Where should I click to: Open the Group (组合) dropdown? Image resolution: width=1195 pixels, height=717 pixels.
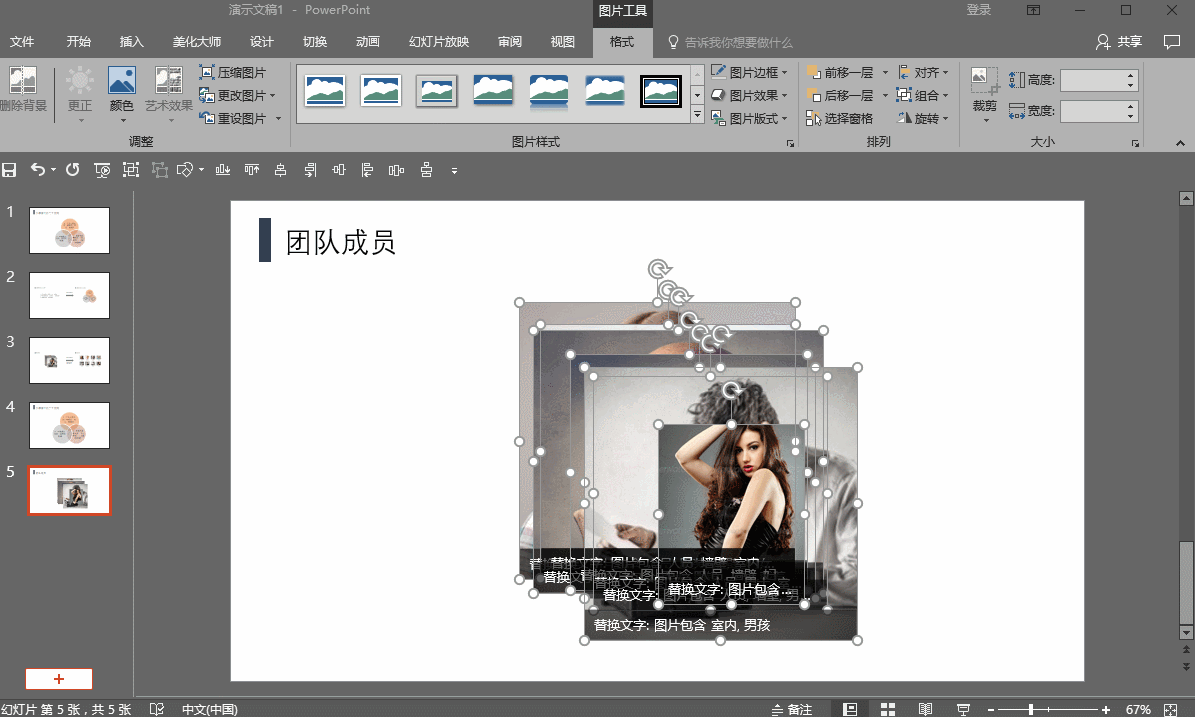tap(923, 95)
